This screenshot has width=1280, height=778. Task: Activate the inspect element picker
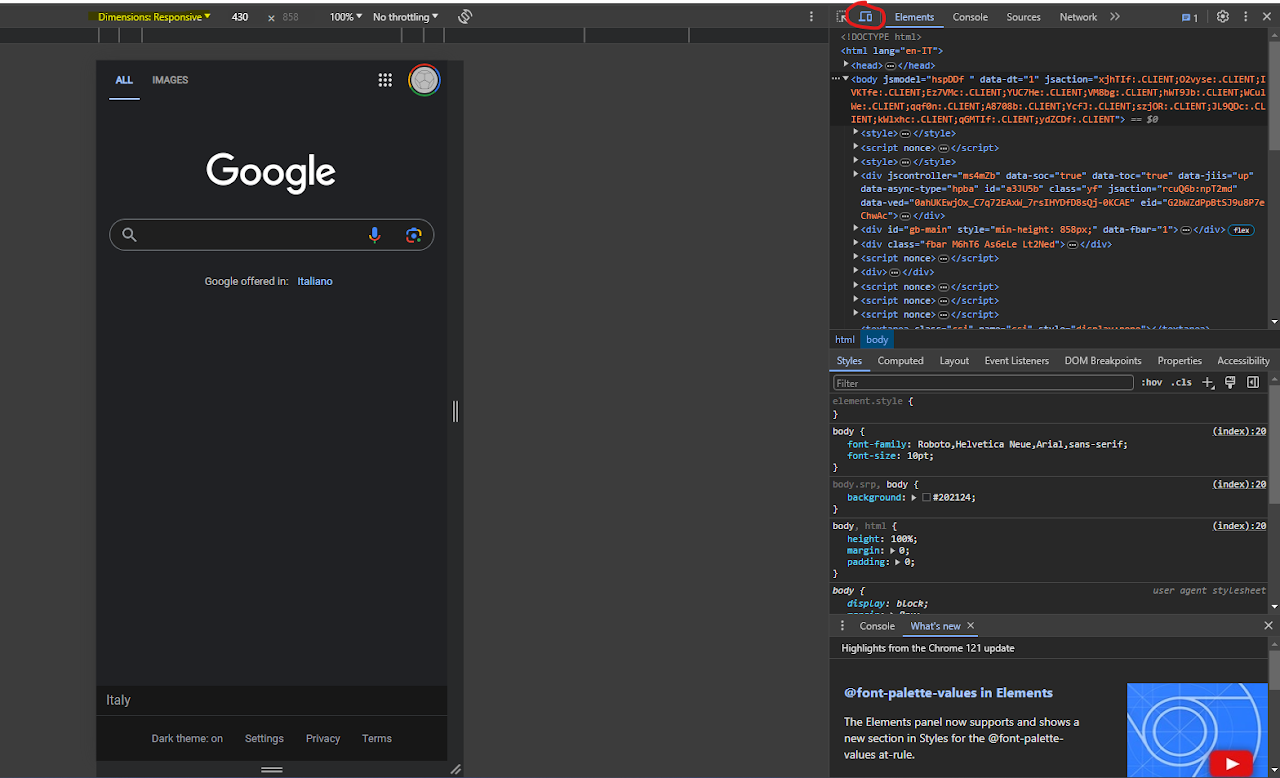(x=842, y=17)
